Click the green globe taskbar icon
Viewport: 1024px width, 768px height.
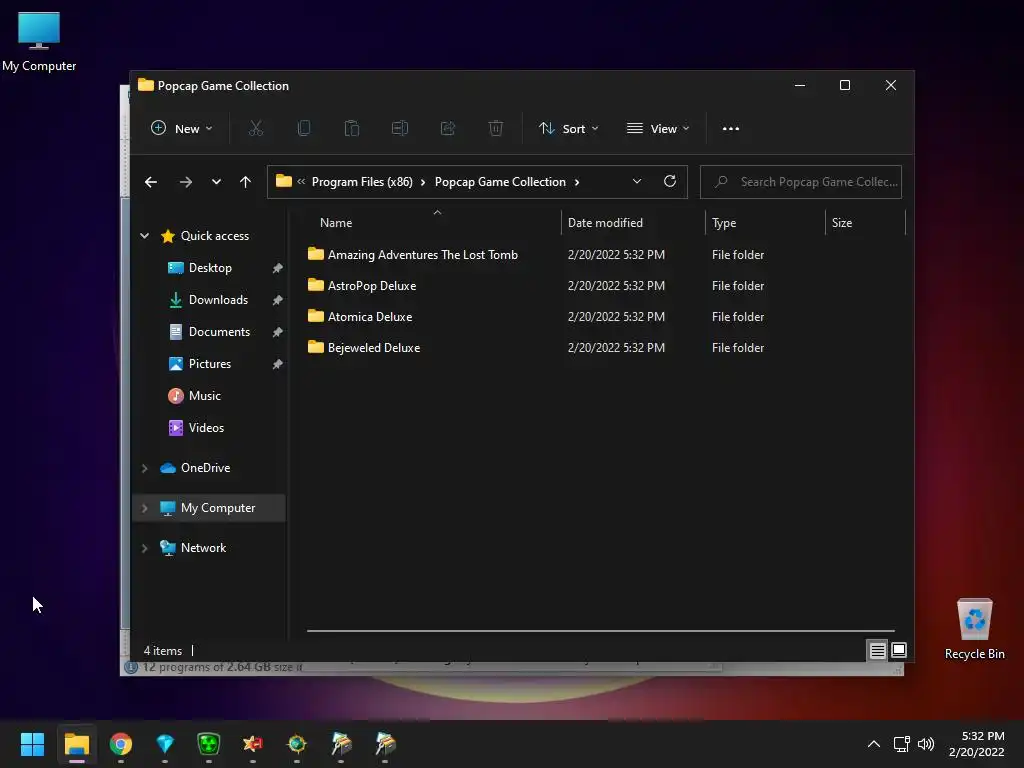tap(296, 744)
